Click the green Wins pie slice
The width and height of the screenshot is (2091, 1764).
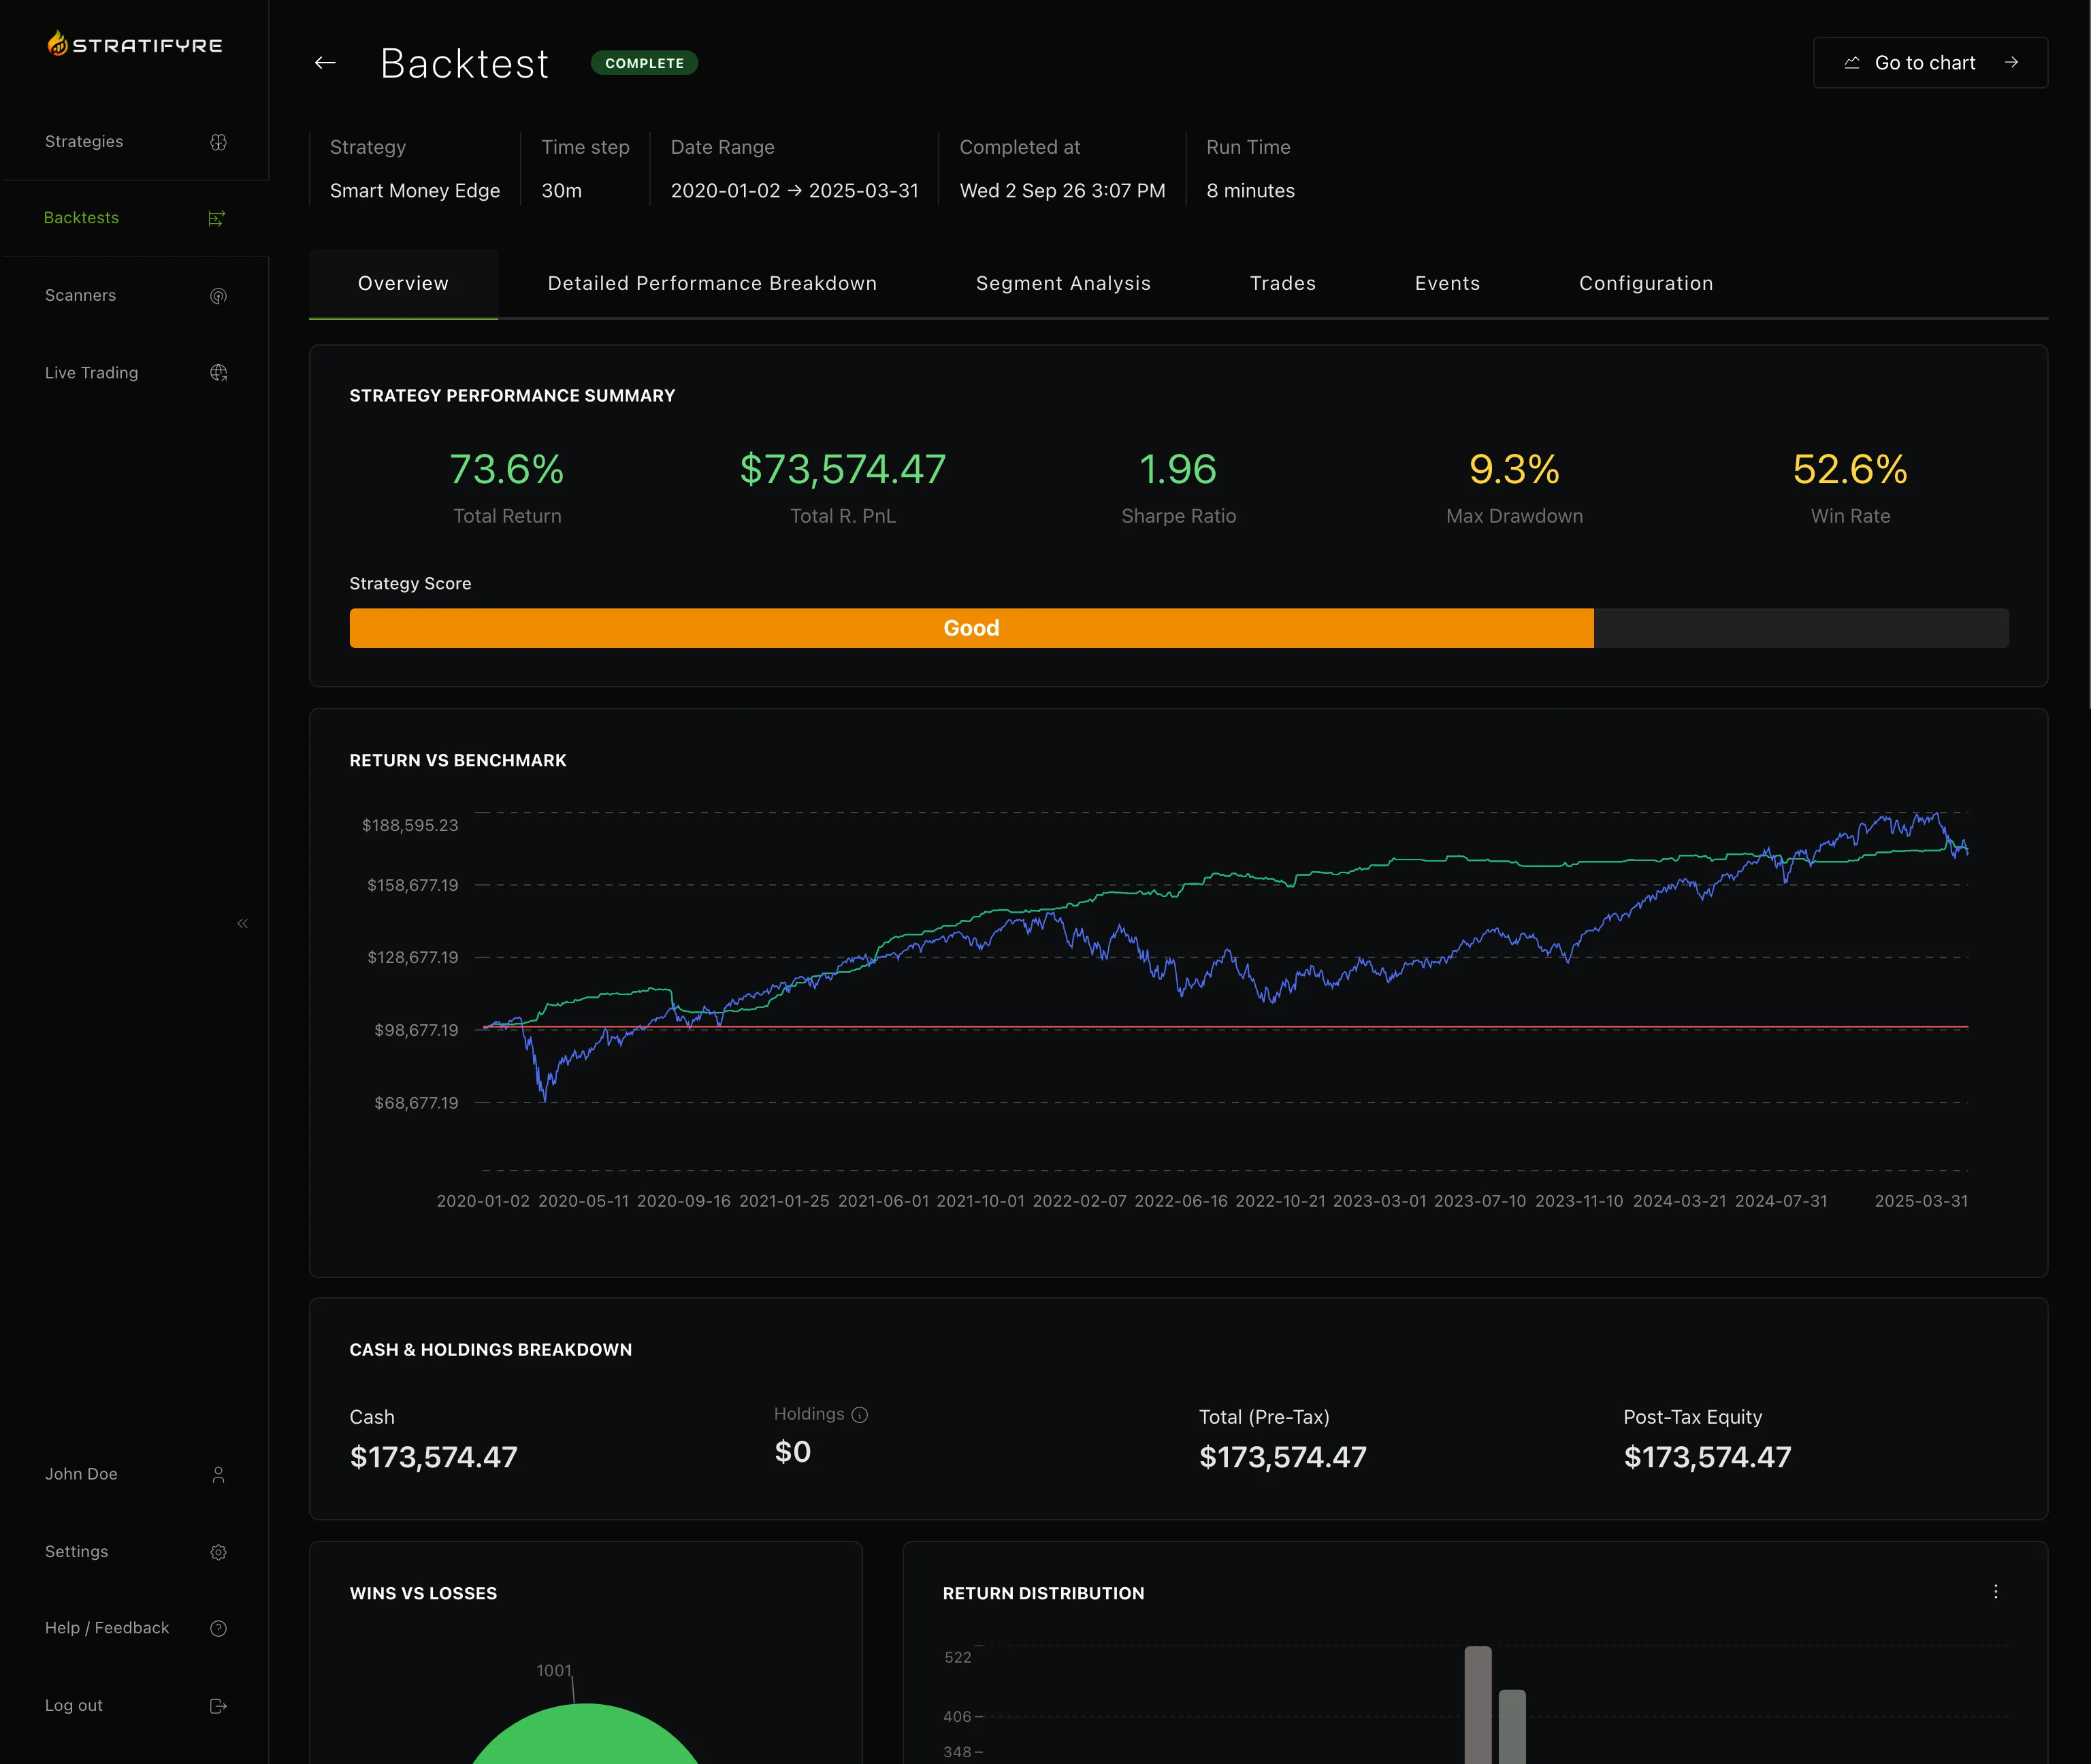pyautogui.click(x=585, y=1735)
